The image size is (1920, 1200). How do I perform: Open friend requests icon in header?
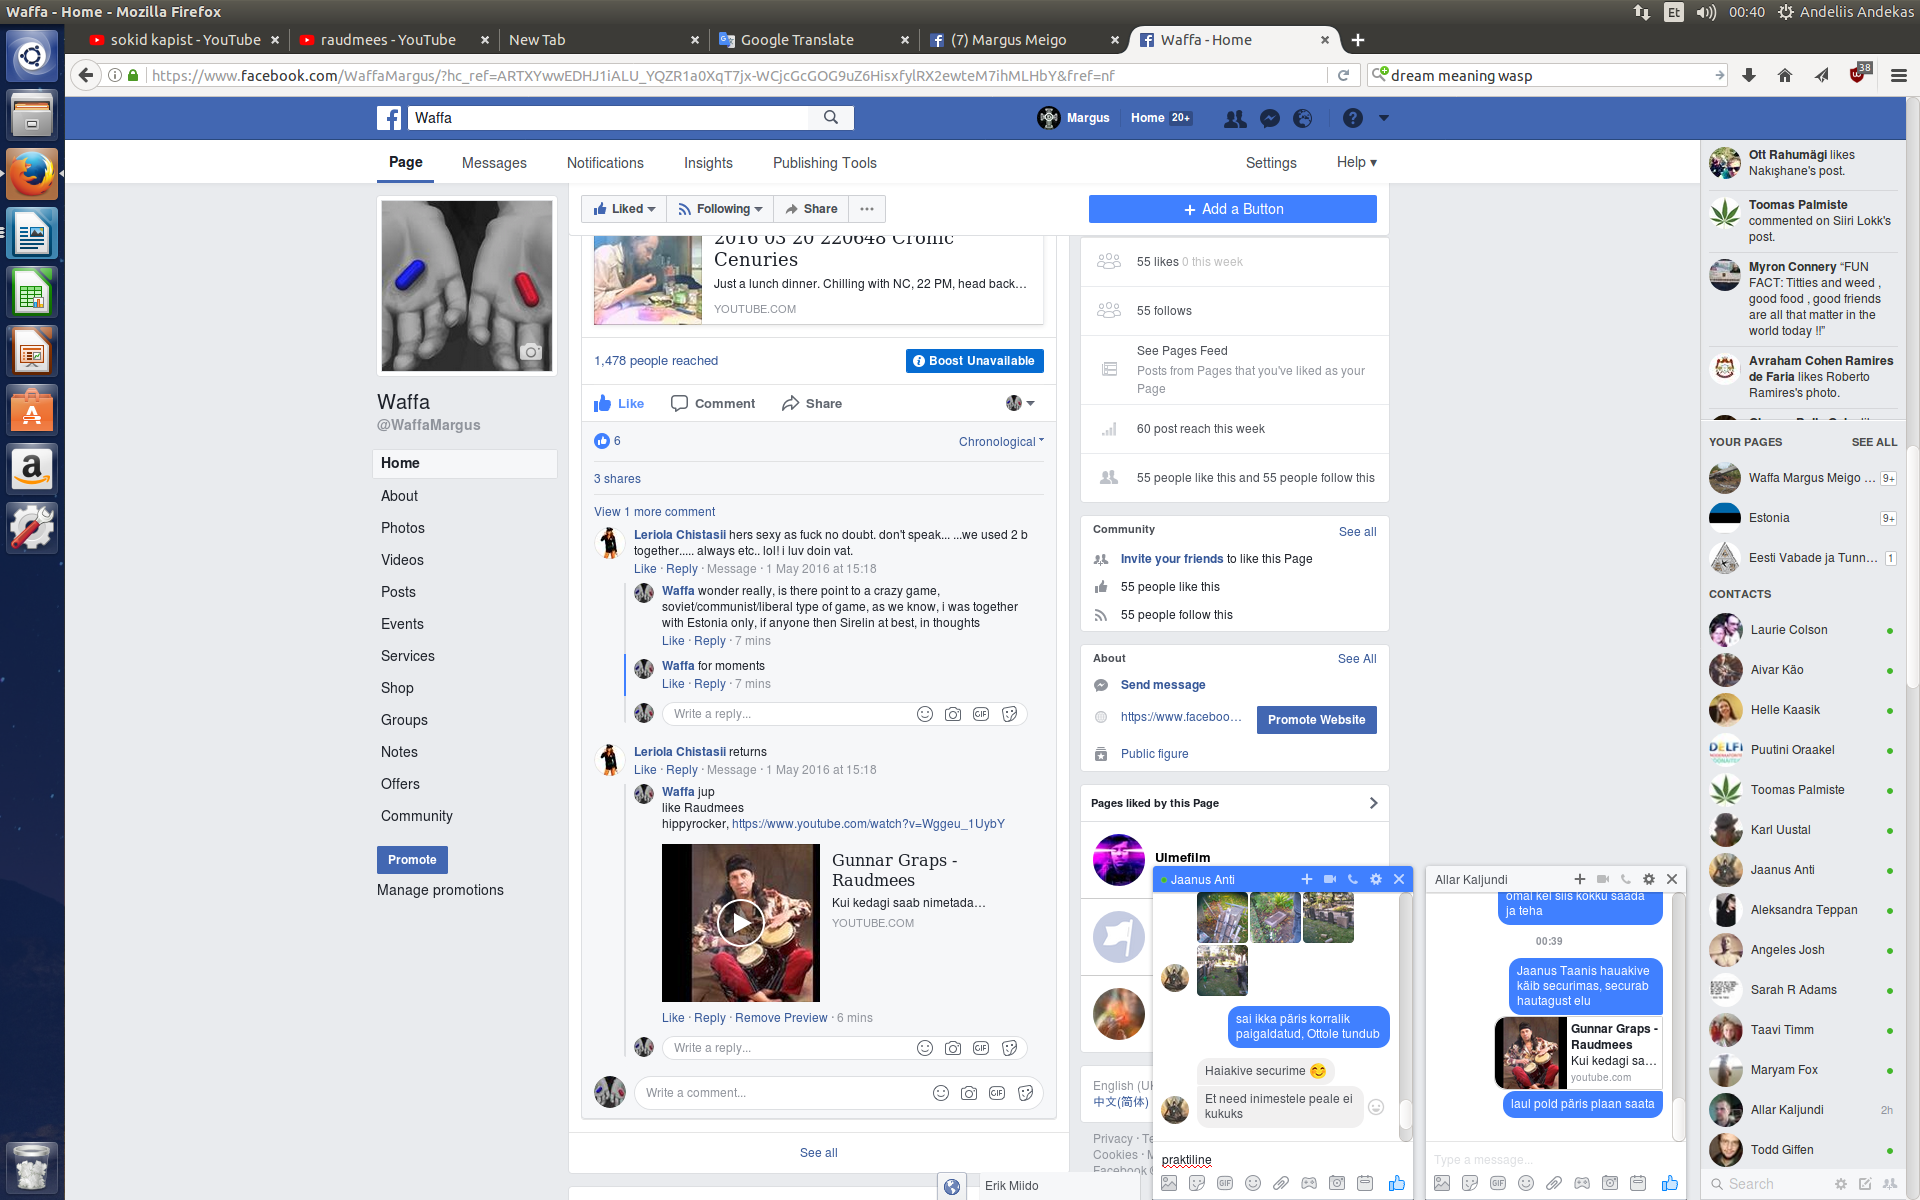[1235, 118]
